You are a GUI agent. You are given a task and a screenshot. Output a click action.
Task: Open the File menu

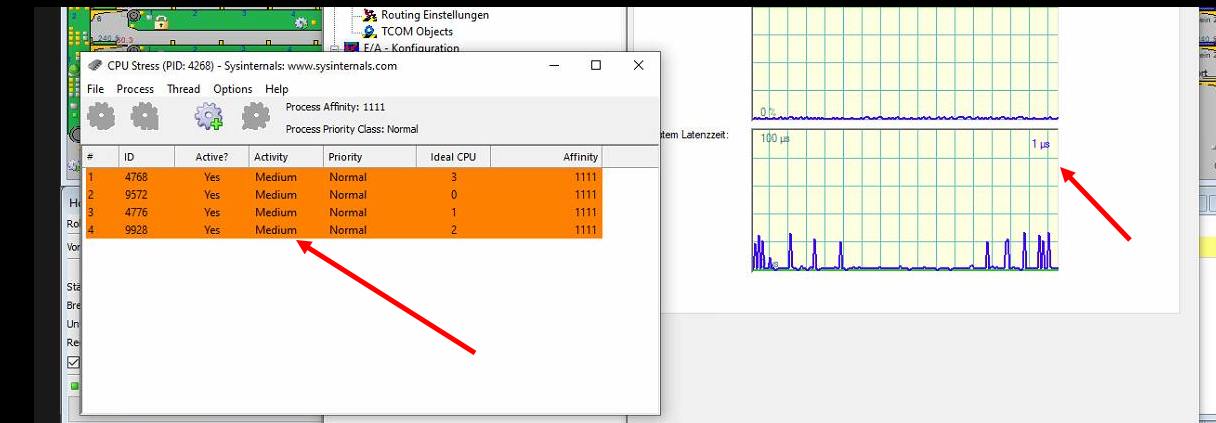tap(96, 89)
